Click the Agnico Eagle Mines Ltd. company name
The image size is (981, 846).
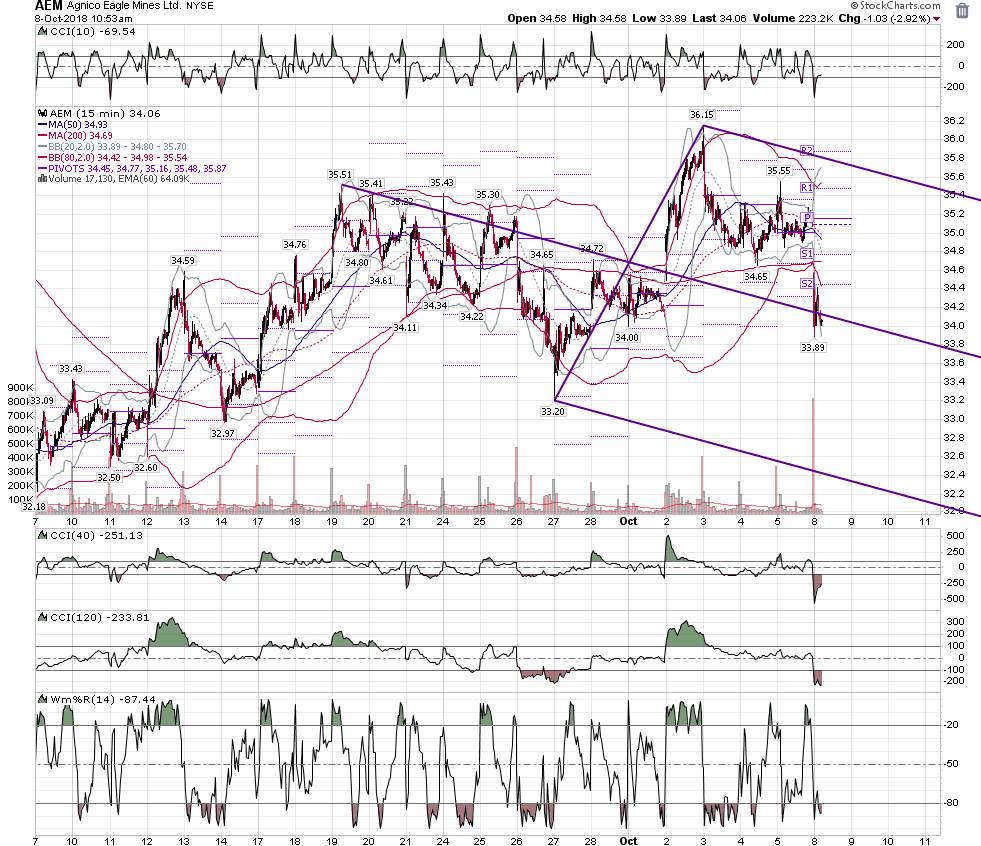pyautogui.click(x=124, y=6)
